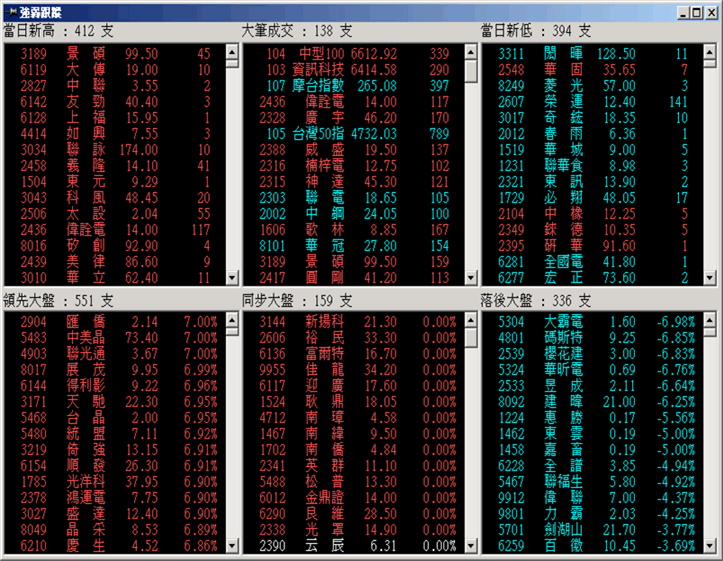Screen dimensions: 723x561
Task: Select stock 5701 劍湖山 row
Action: coord(593,530)
